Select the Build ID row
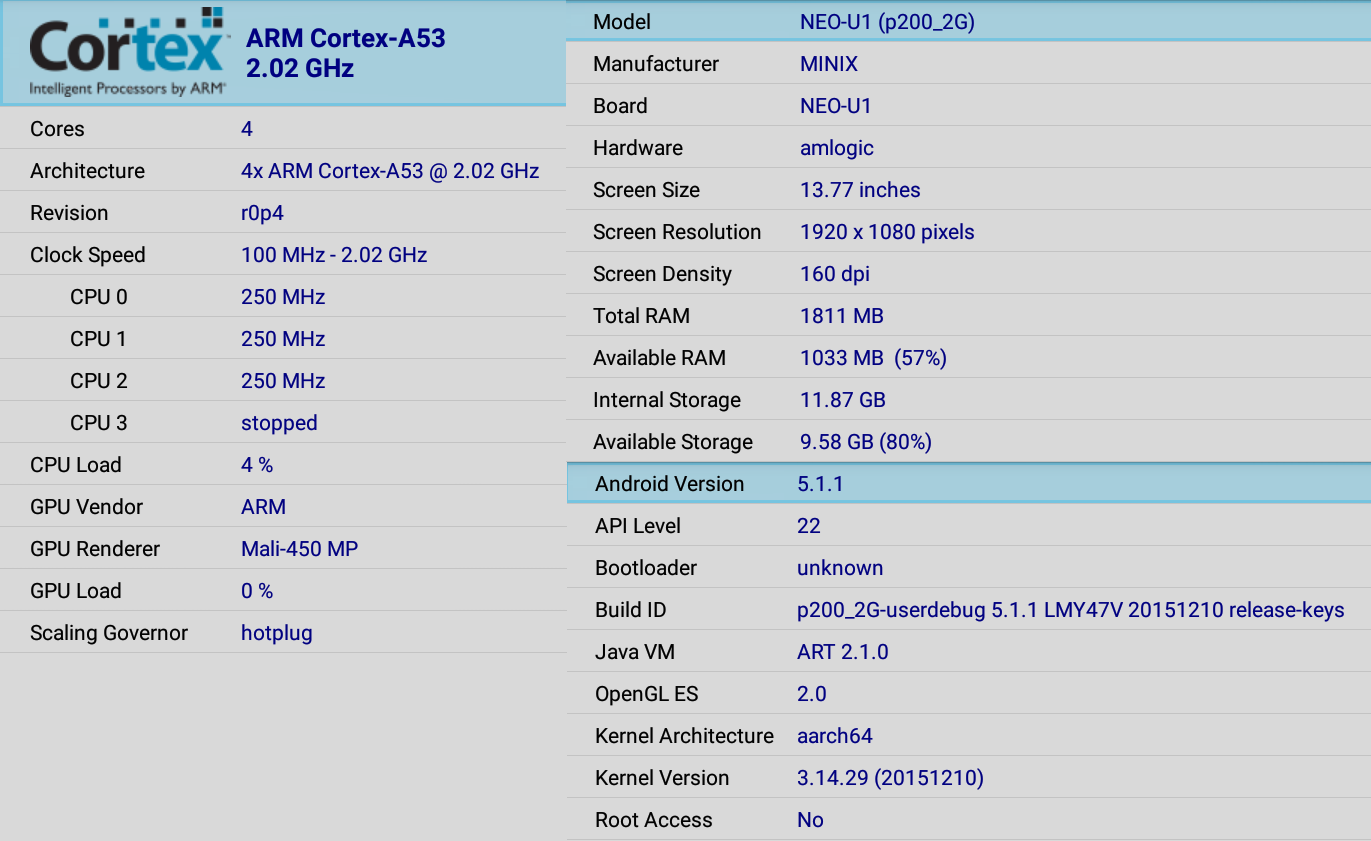Image resolution: width=1371 pixels, height=841 pixels. 968,609
